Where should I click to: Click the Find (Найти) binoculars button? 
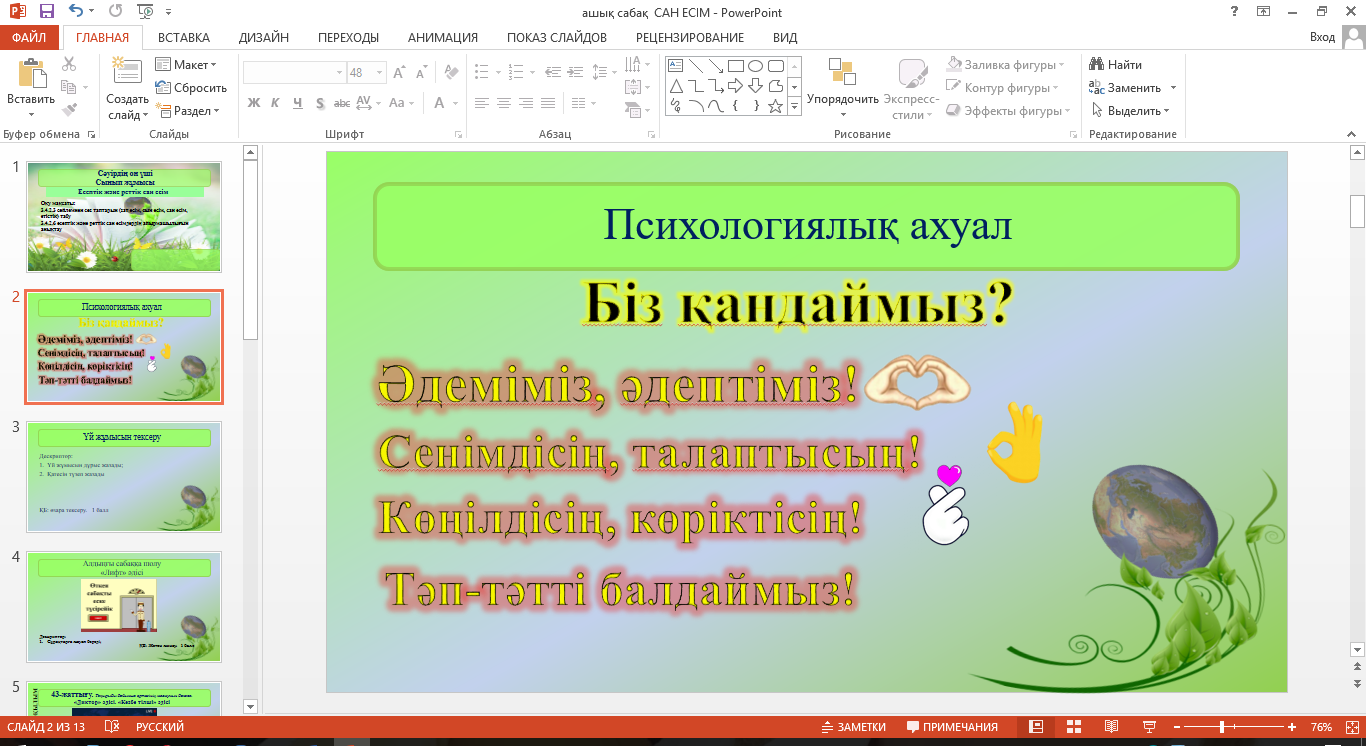coord(1116,64)
